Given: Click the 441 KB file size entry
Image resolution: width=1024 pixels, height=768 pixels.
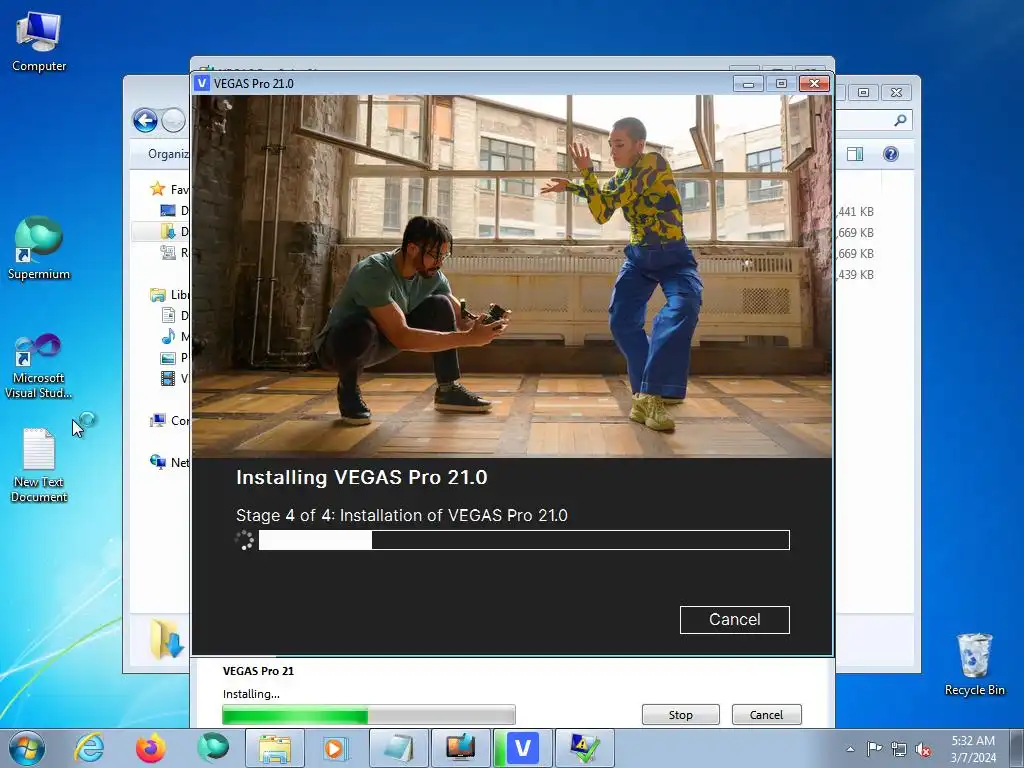Looking at the screenshot, I should point(855,212).
